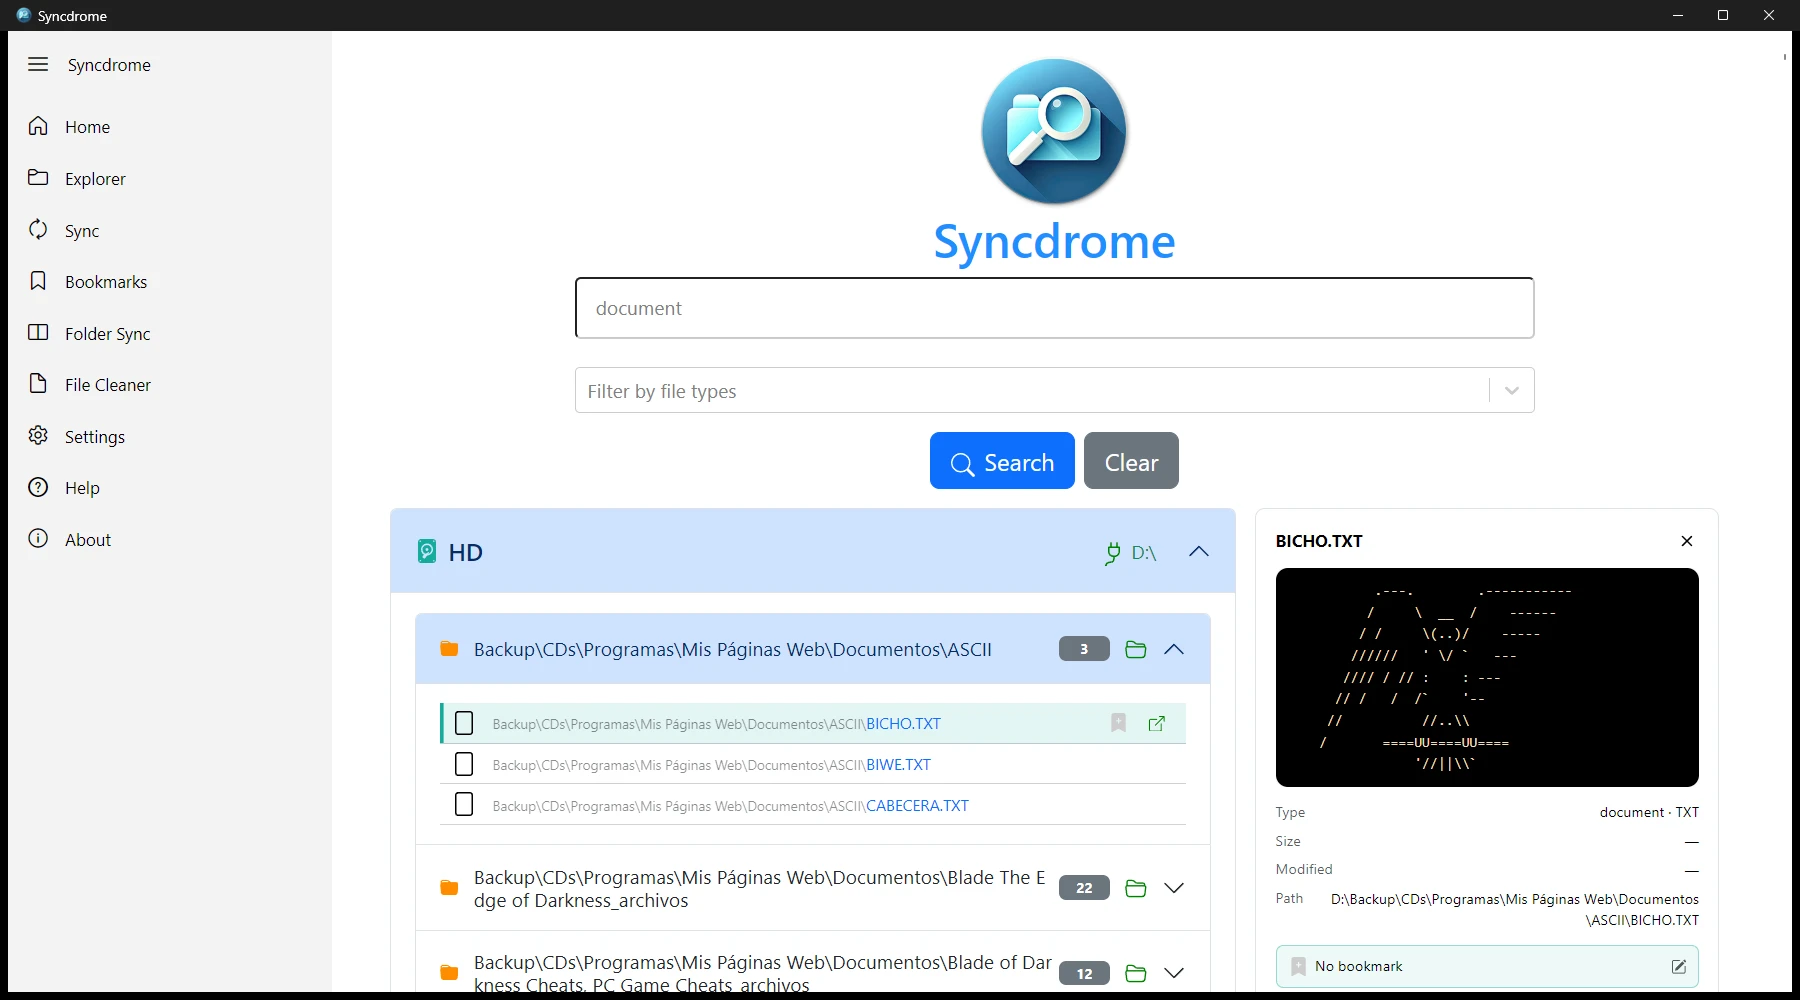Expand the Blade of Darkness Cheats group
The width and height of the screenshot is (1800, 1000).
tap(1174, 973)
